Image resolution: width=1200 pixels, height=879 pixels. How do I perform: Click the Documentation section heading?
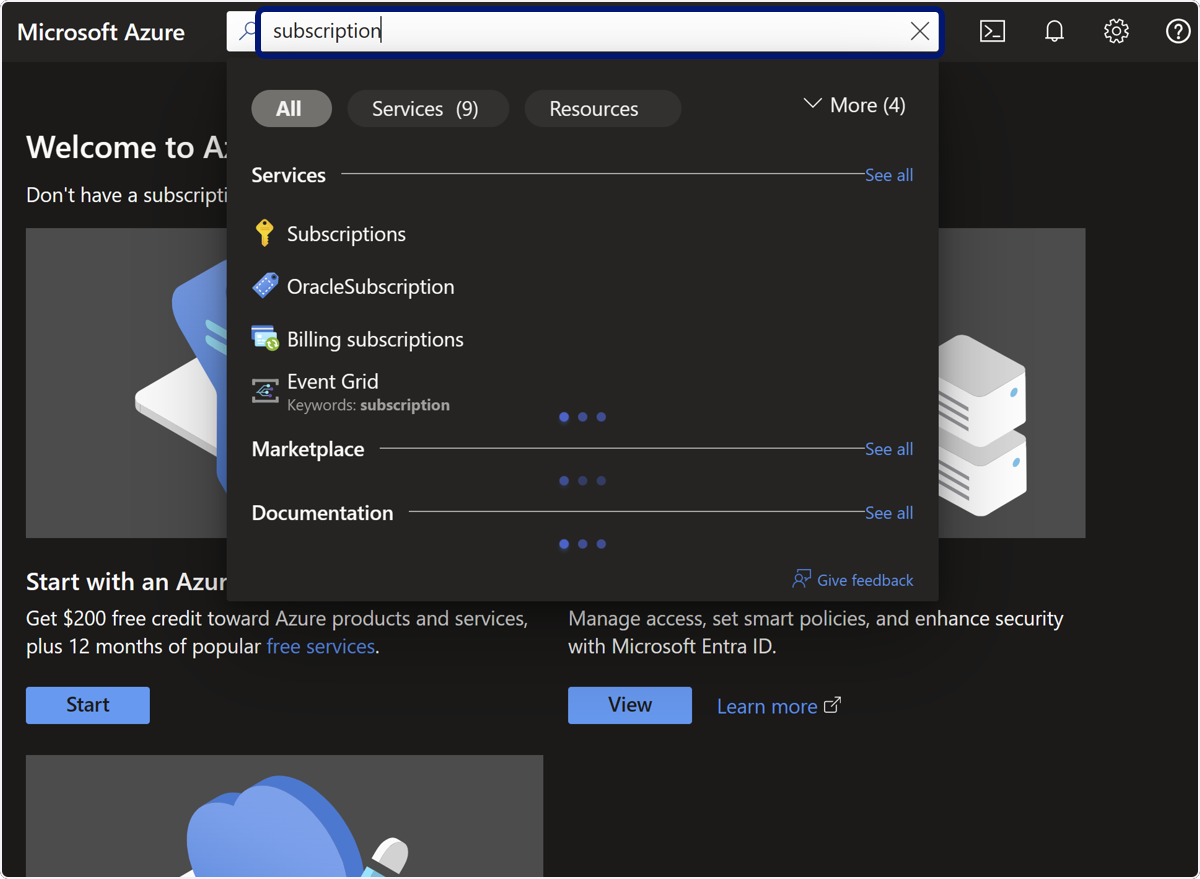point(323,513)
